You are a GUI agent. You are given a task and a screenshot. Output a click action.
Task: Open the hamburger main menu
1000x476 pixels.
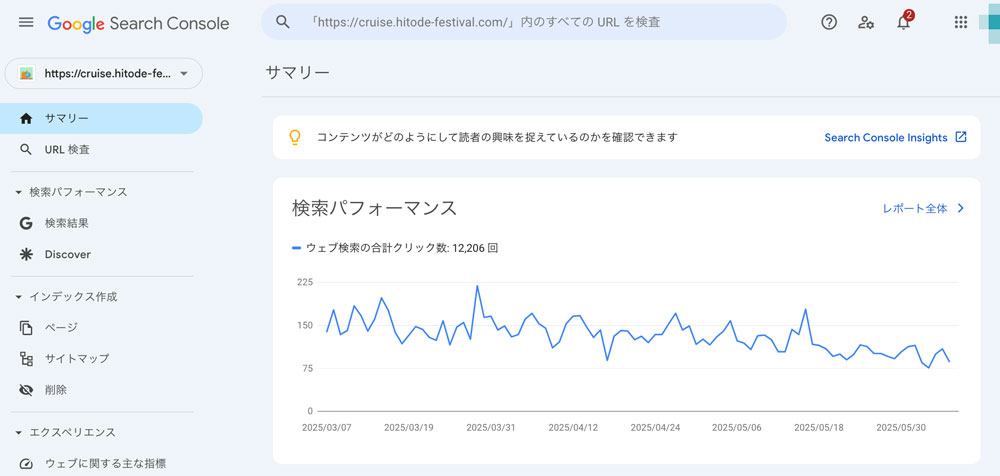pyautogui.click(x=26, y=22)
